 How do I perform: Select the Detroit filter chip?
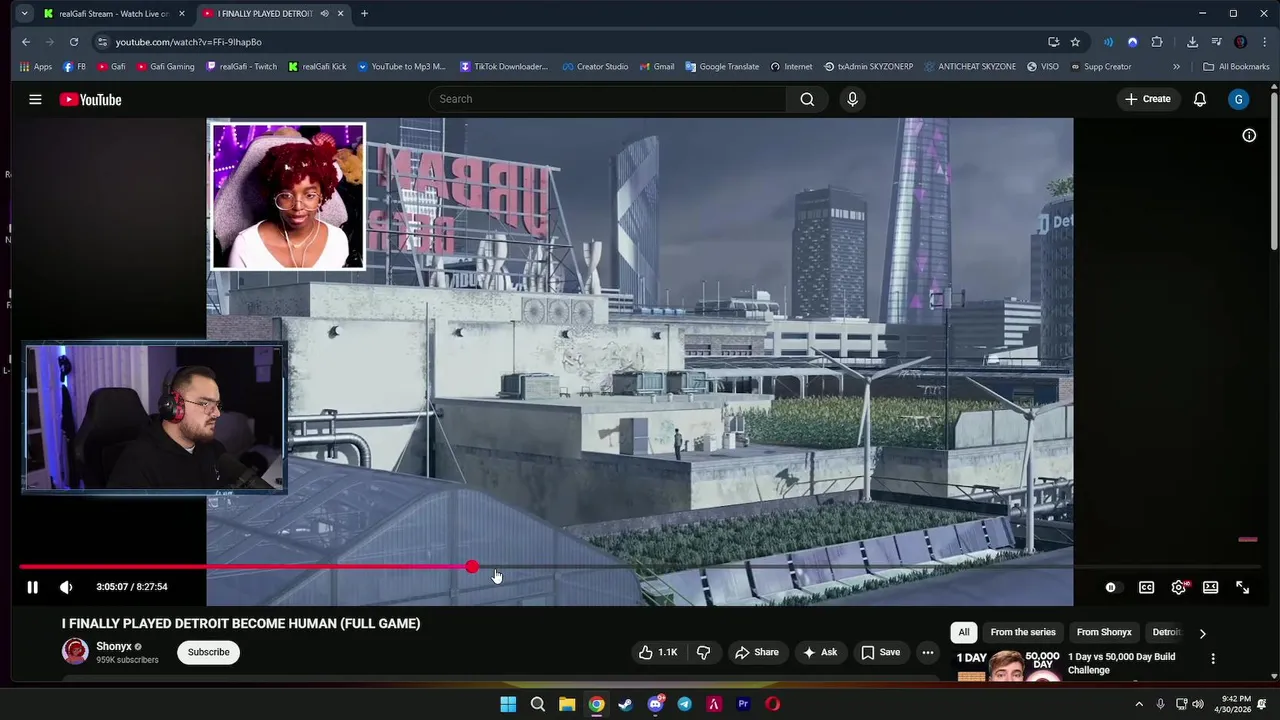(x=1166, y=632)
